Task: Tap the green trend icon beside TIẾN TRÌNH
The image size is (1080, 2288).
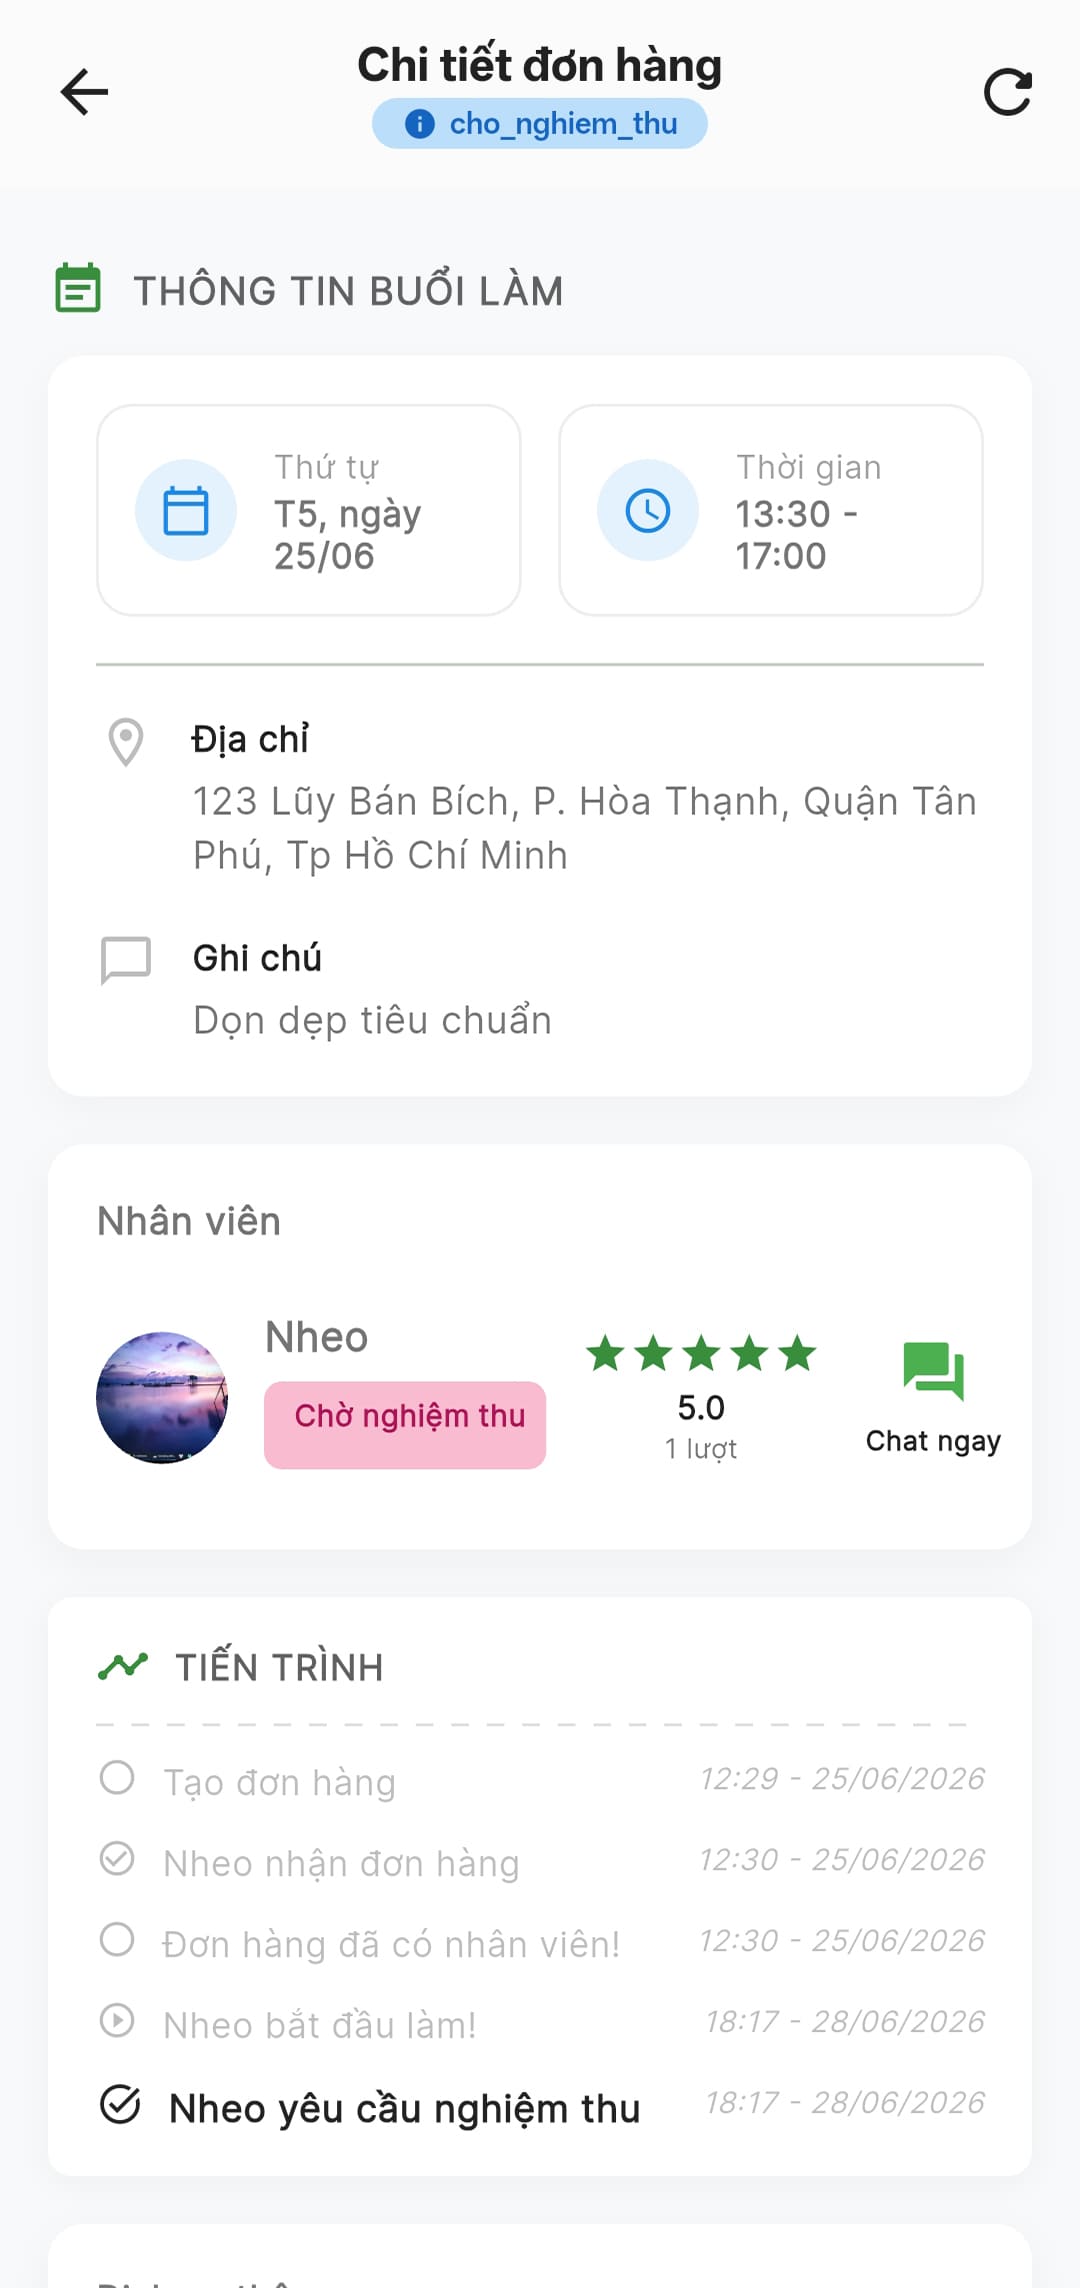Action: coord(123,1666)
